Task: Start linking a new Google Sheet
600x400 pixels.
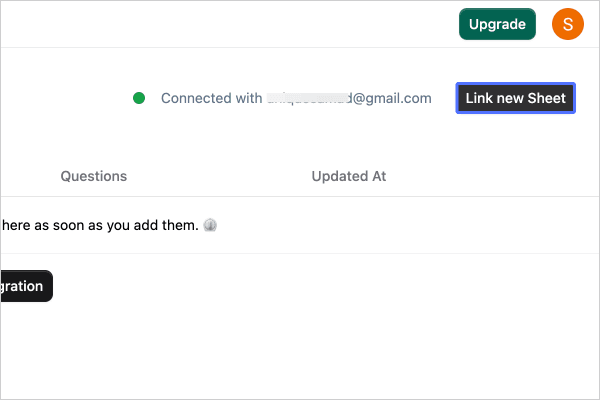Action: tap(515, 98)
